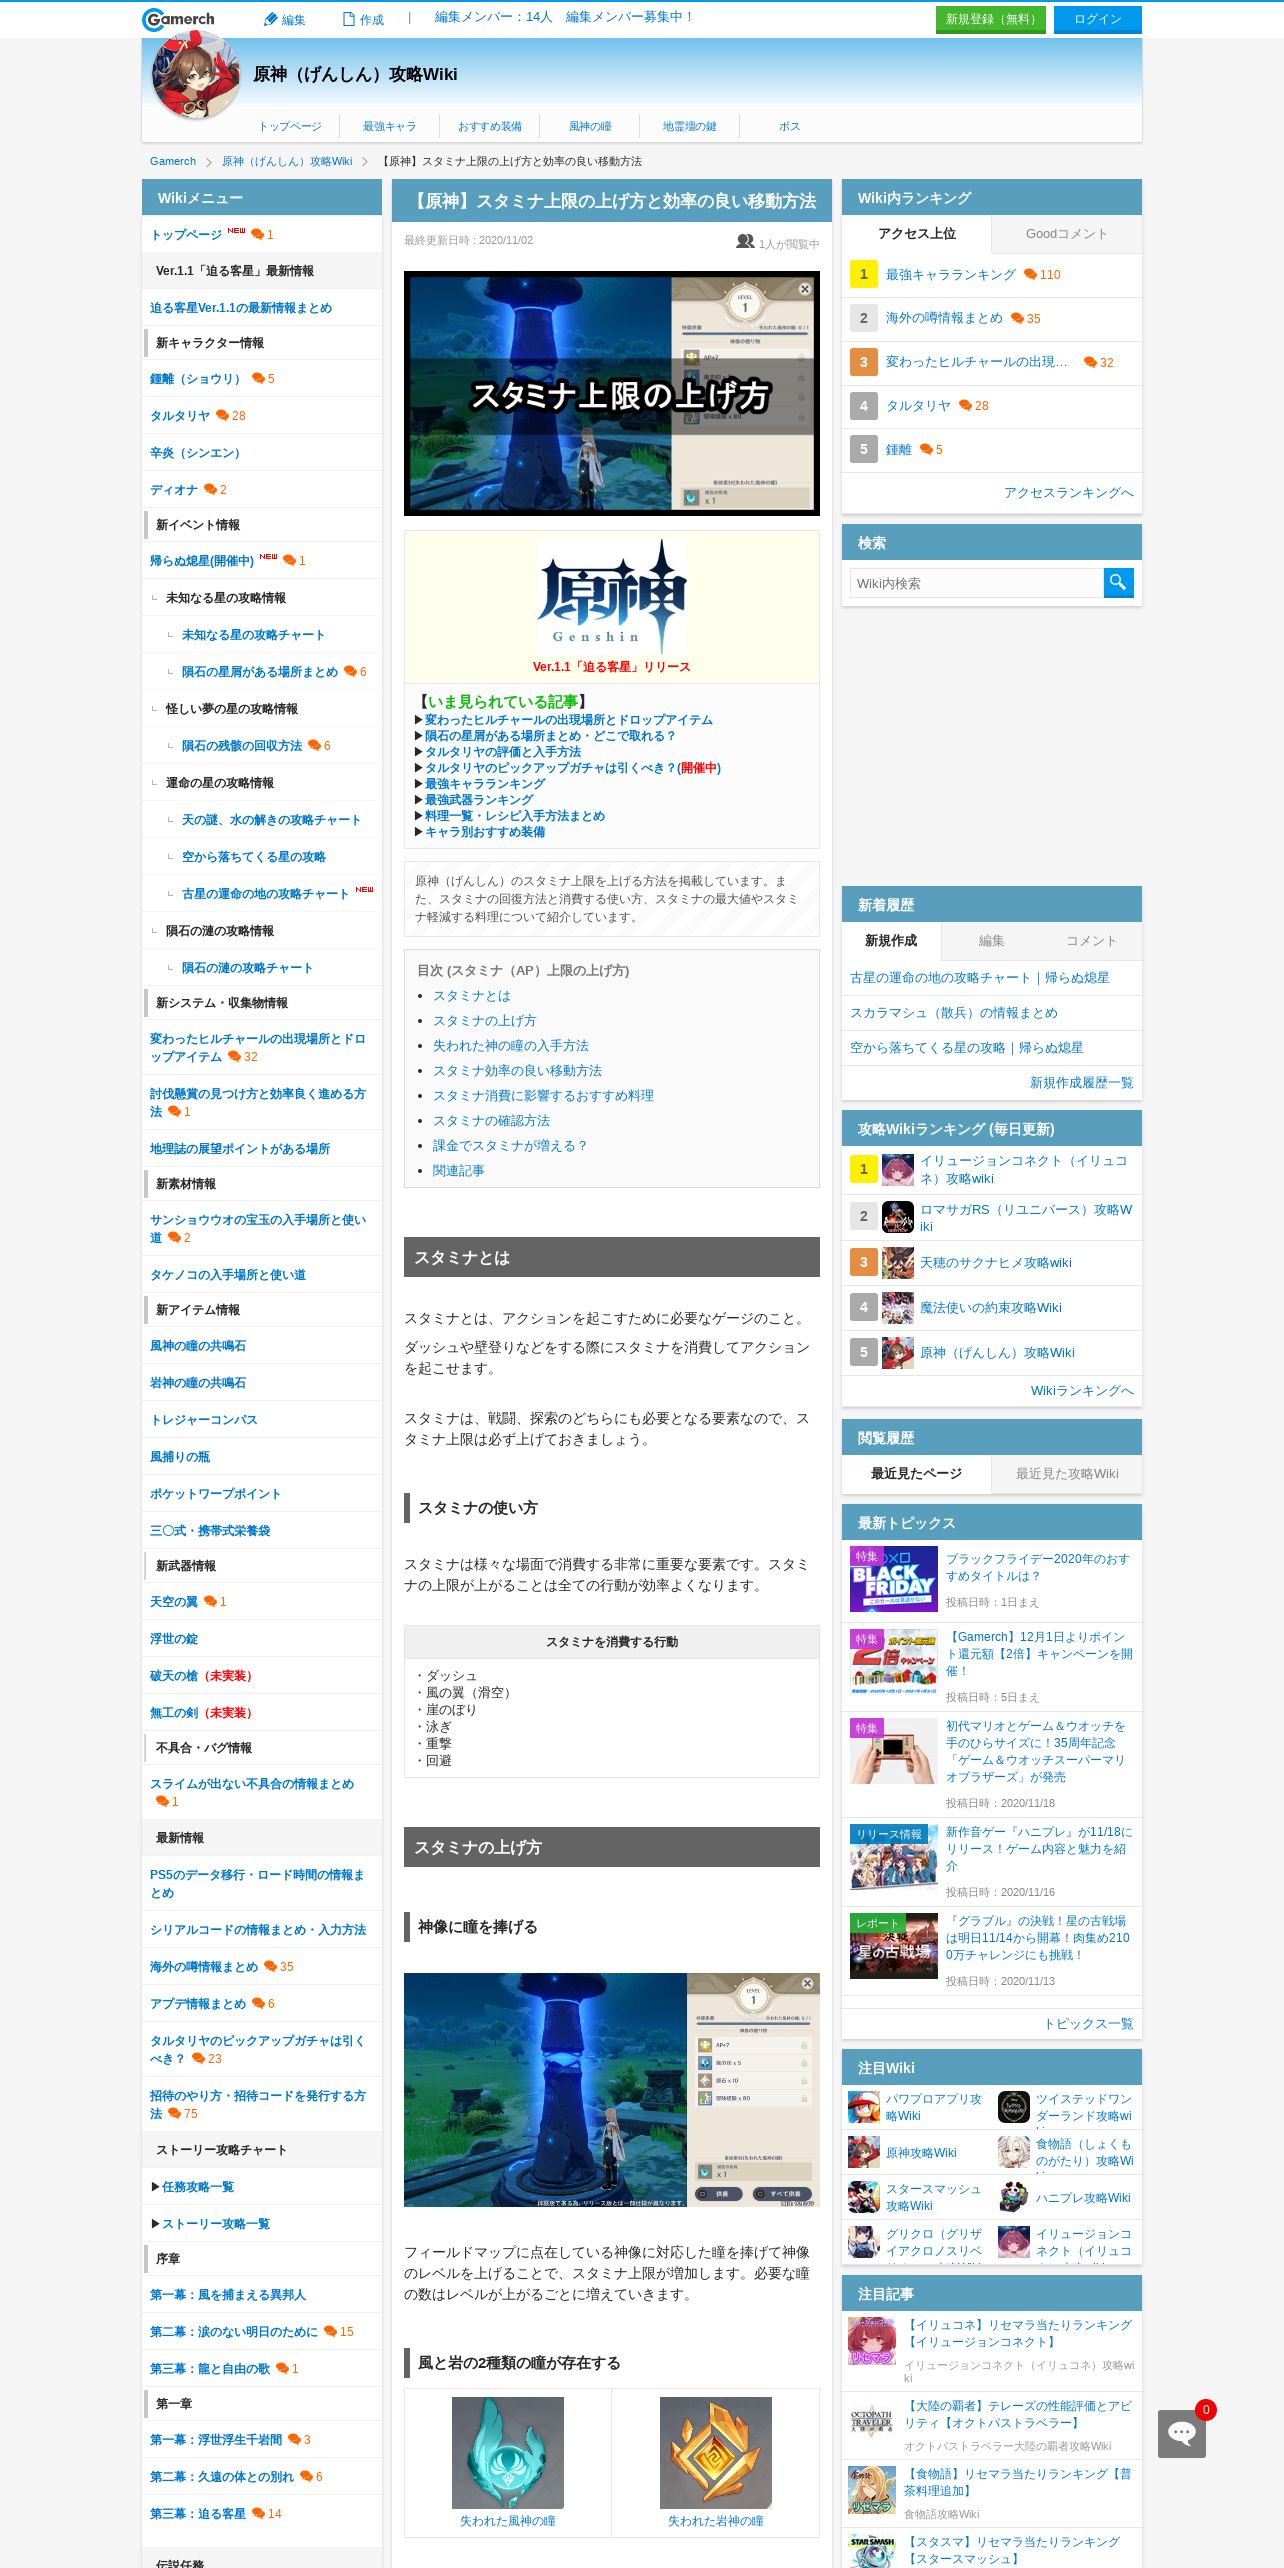The height and width of the screenshot is (2568, 1284).
Task: Open 最強キャラランキング ranking link
Action: [x=951, y=275]
